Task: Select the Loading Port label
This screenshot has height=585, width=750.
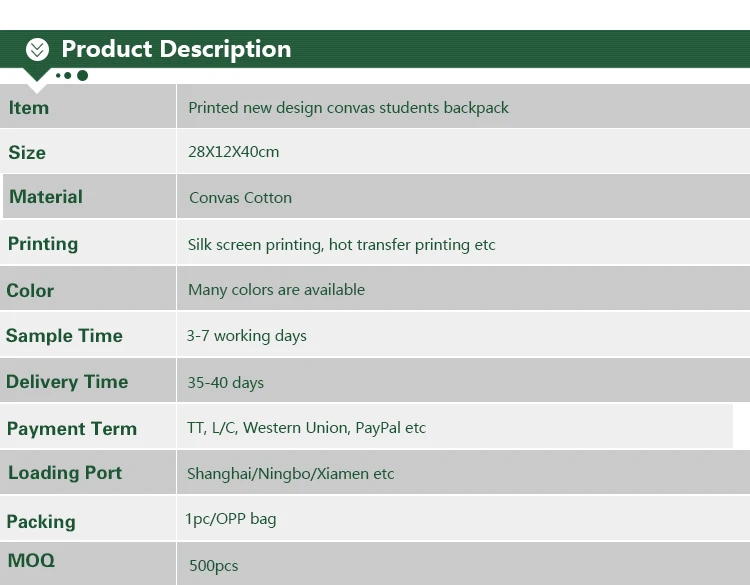Action: click(65, 473)
